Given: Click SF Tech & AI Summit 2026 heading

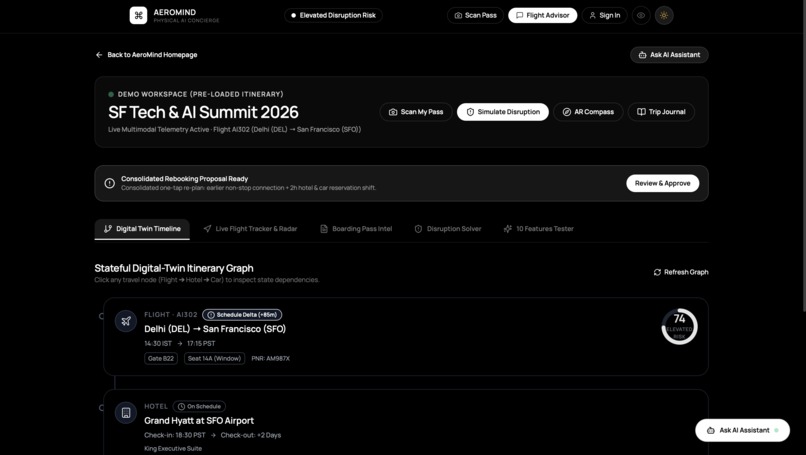Looking at the screenshot, I should point(203,112).
